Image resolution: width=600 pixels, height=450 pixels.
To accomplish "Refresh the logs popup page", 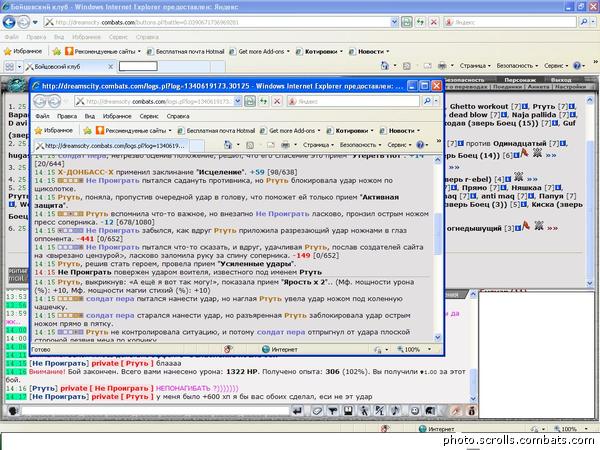I will click(x=263, y=101).
